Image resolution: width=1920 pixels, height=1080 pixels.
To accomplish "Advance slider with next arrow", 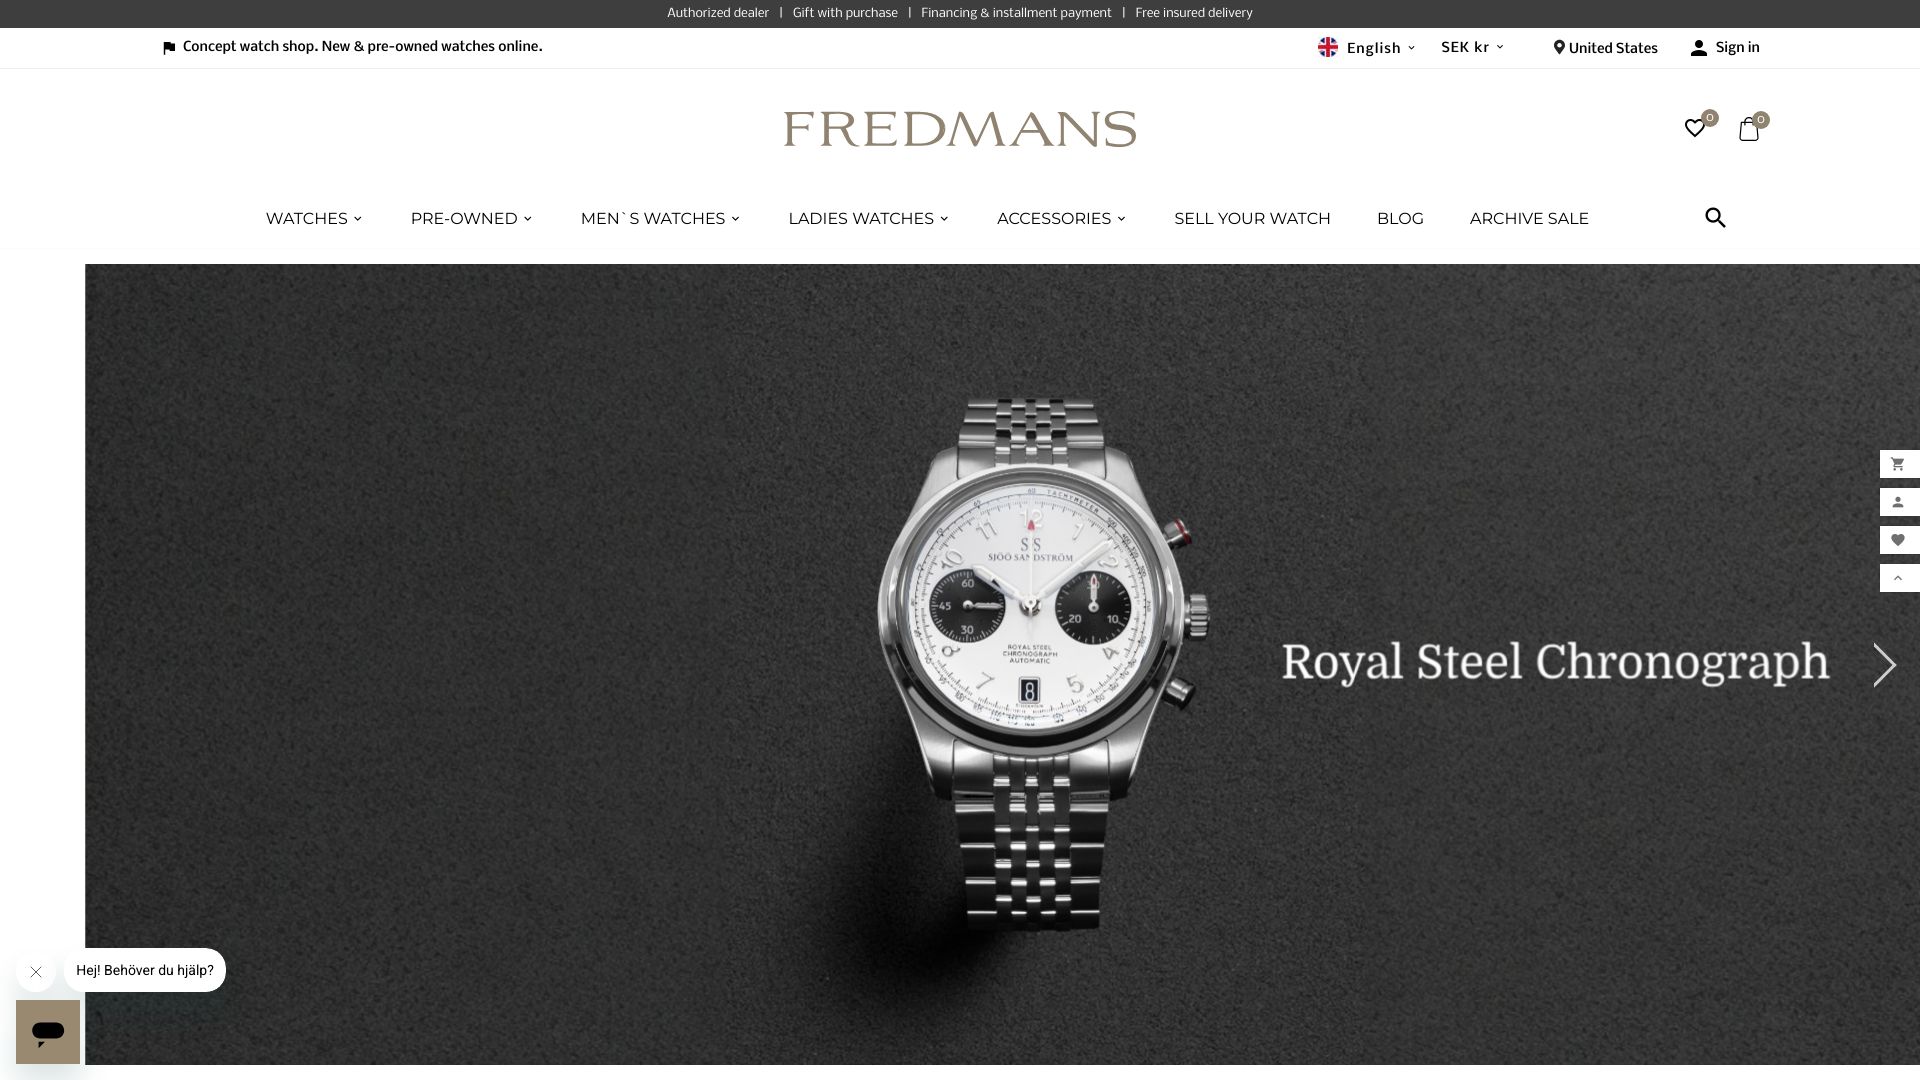I will (1884, 665).
